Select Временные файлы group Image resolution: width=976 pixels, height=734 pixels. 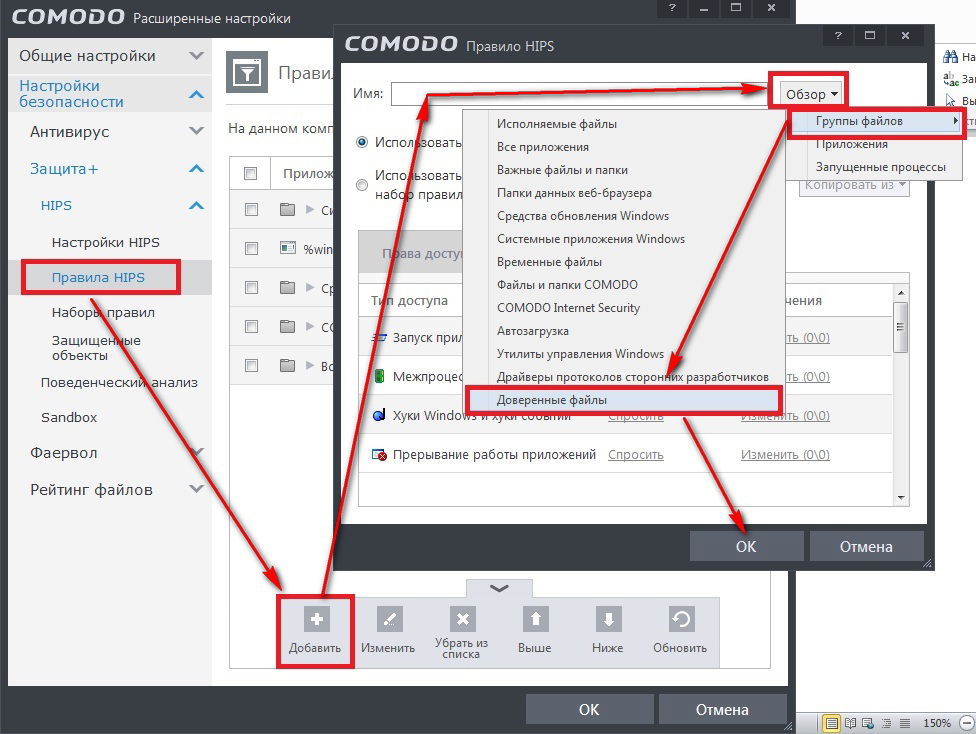[549, 261]
